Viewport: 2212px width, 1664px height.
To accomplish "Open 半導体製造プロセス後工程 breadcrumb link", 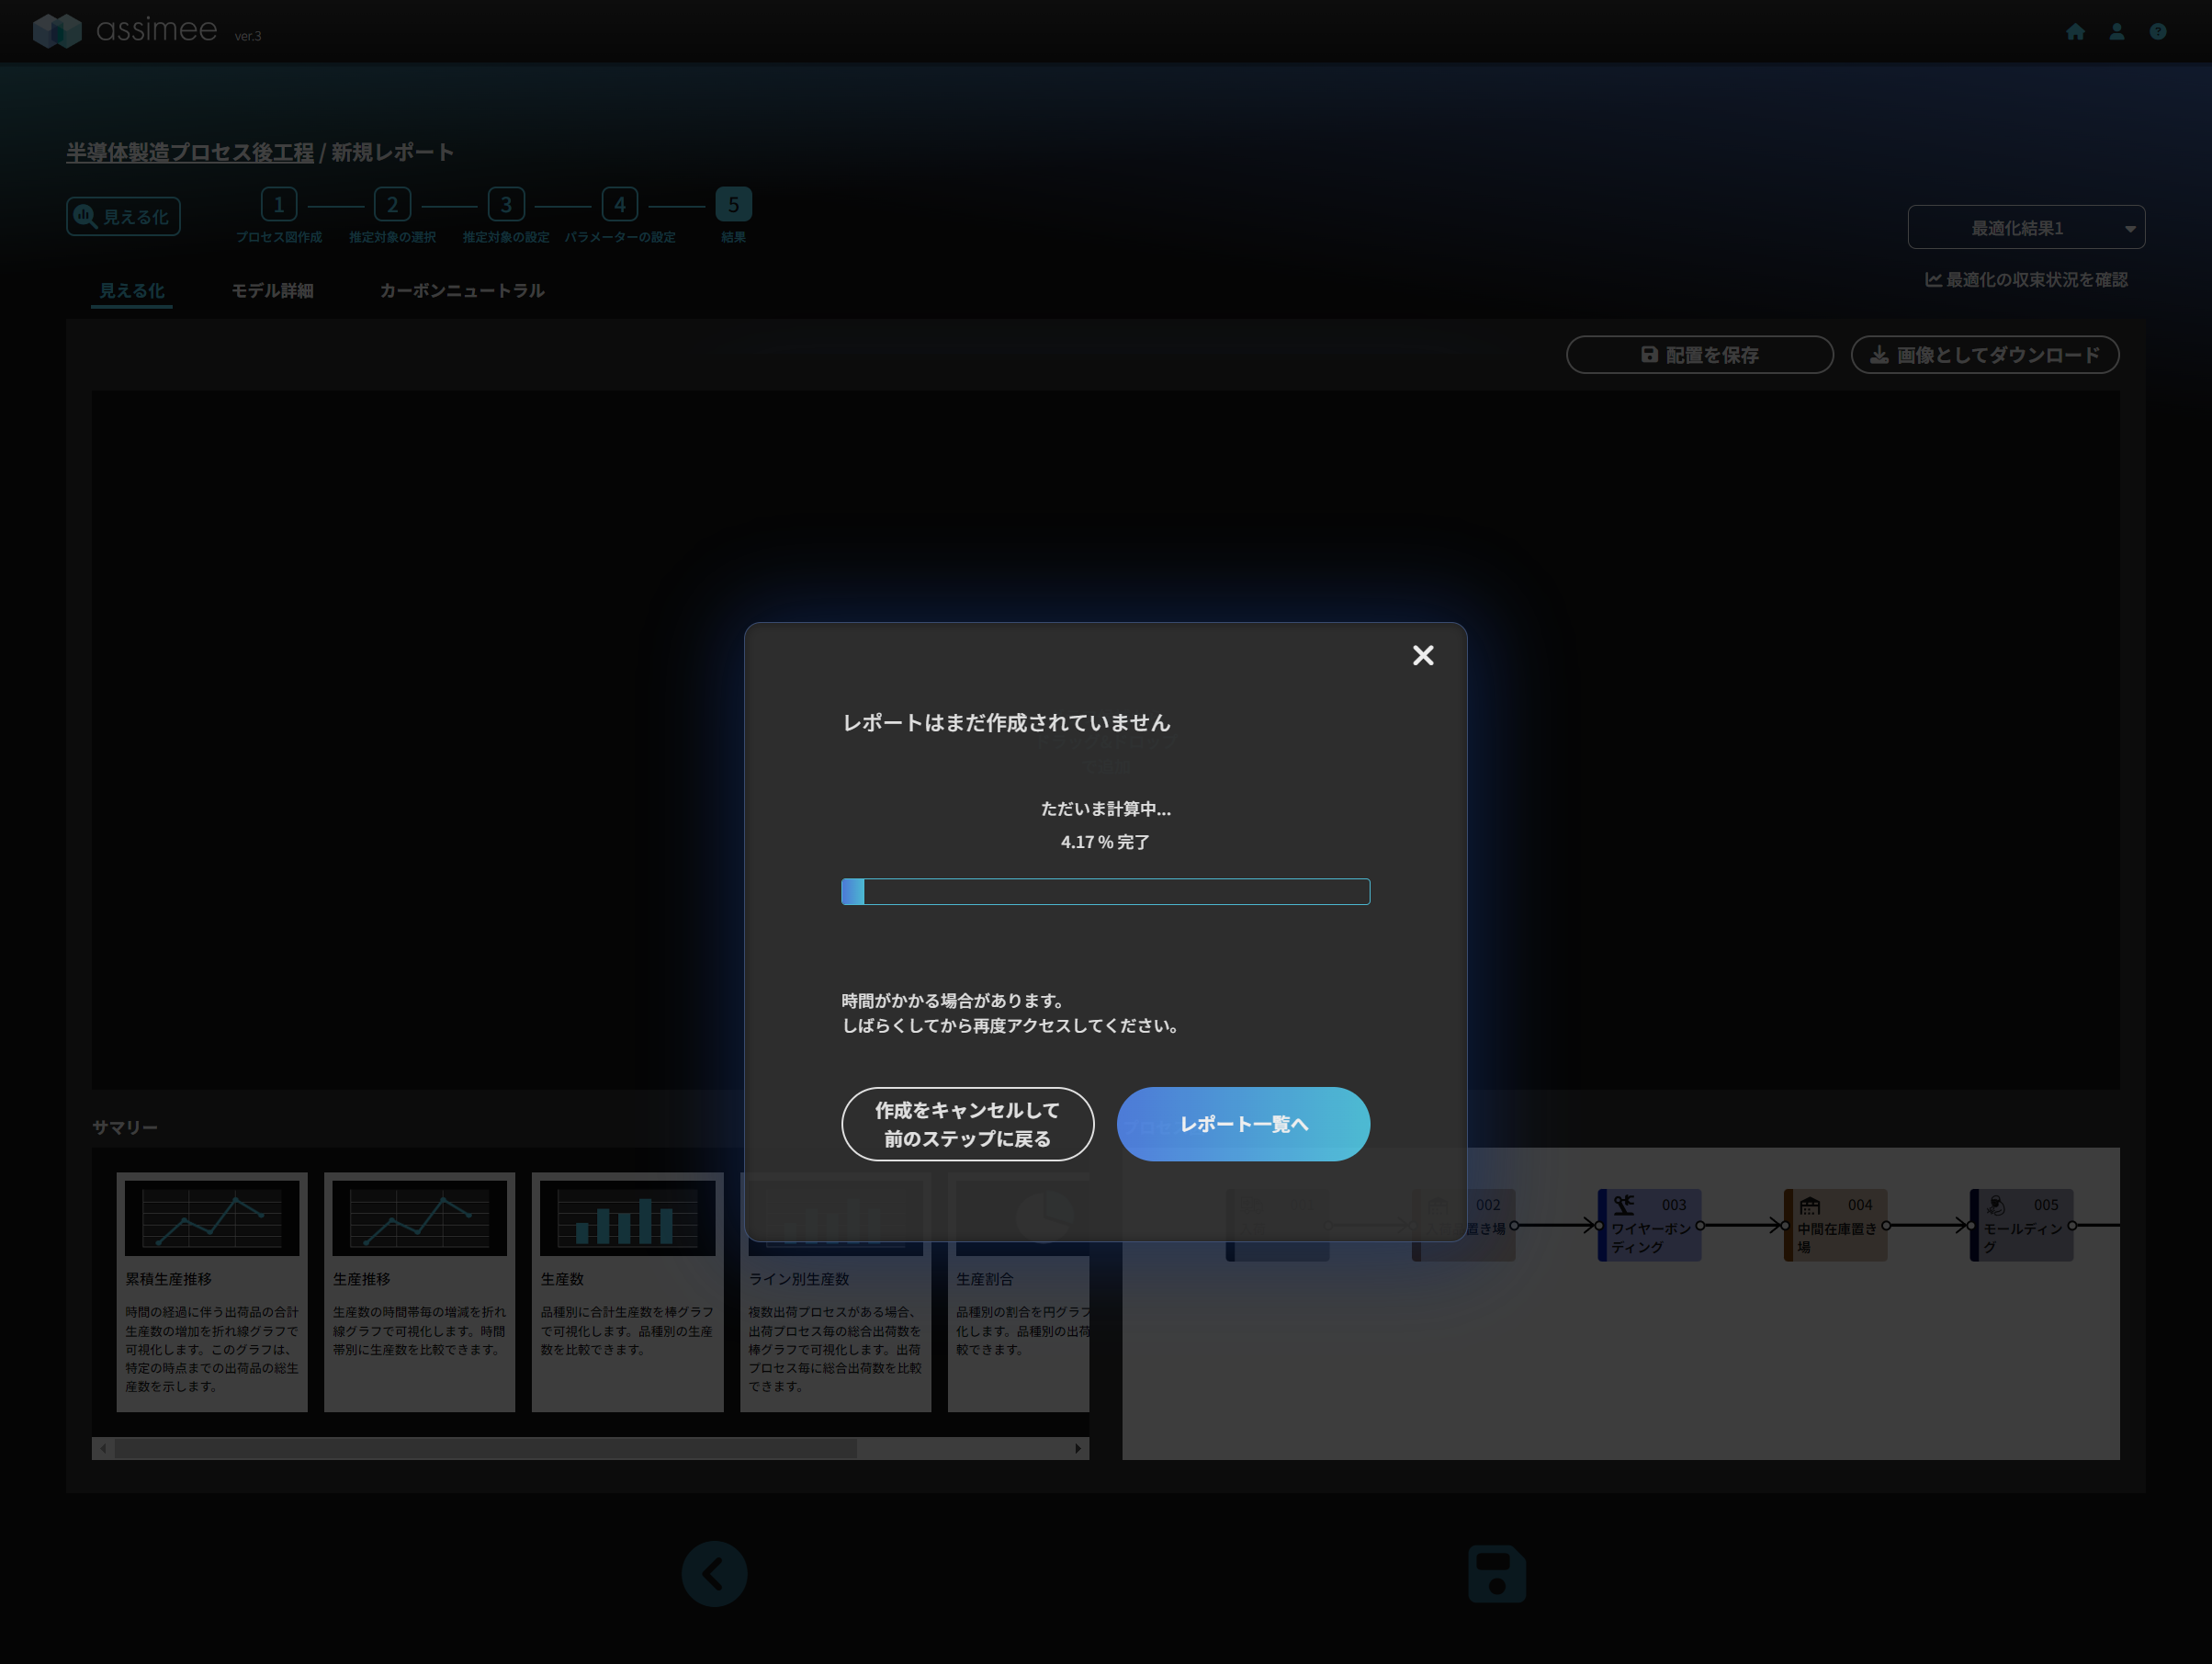I will tap(190, 152).
